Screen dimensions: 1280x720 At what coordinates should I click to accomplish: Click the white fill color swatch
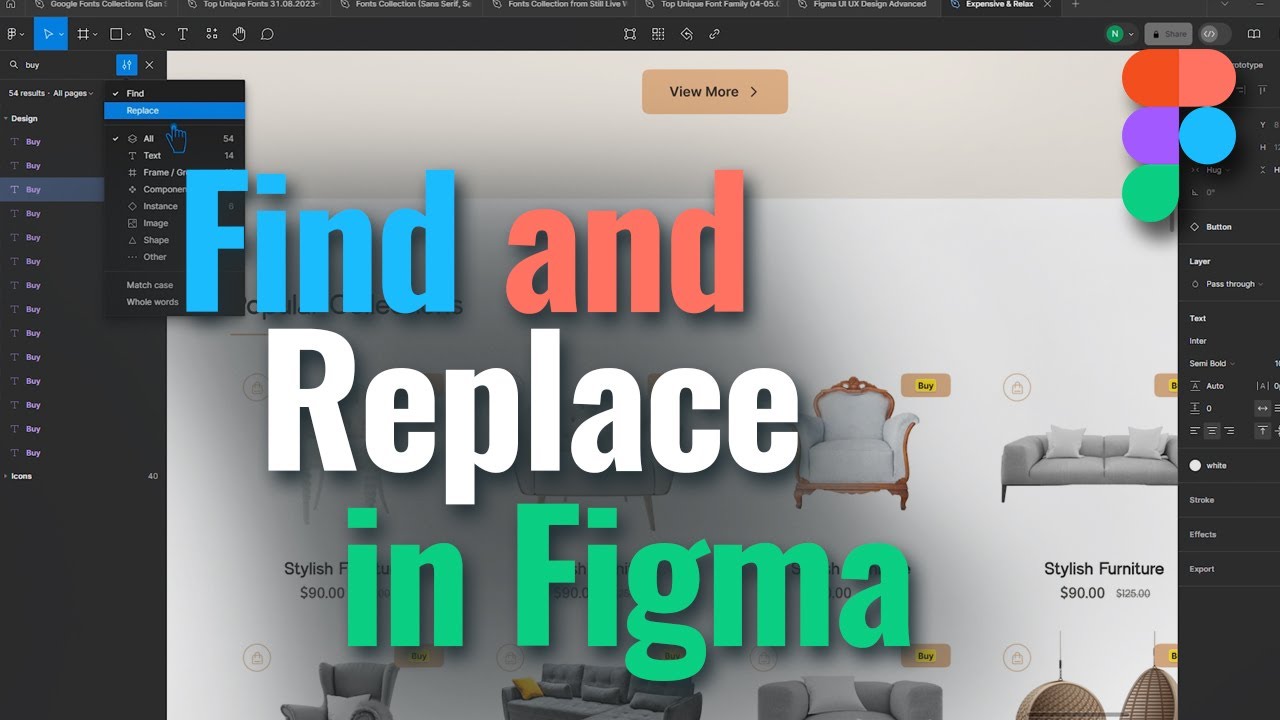[1195, 466]
